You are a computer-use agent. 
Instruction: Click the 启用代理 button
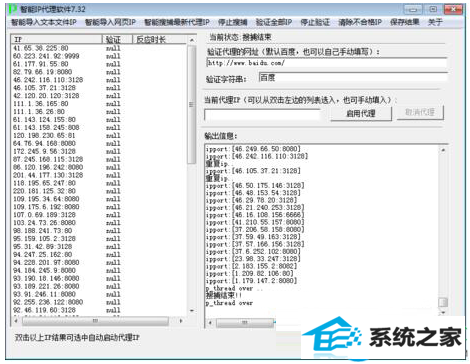pyautogui.click(x=361, y=114)
